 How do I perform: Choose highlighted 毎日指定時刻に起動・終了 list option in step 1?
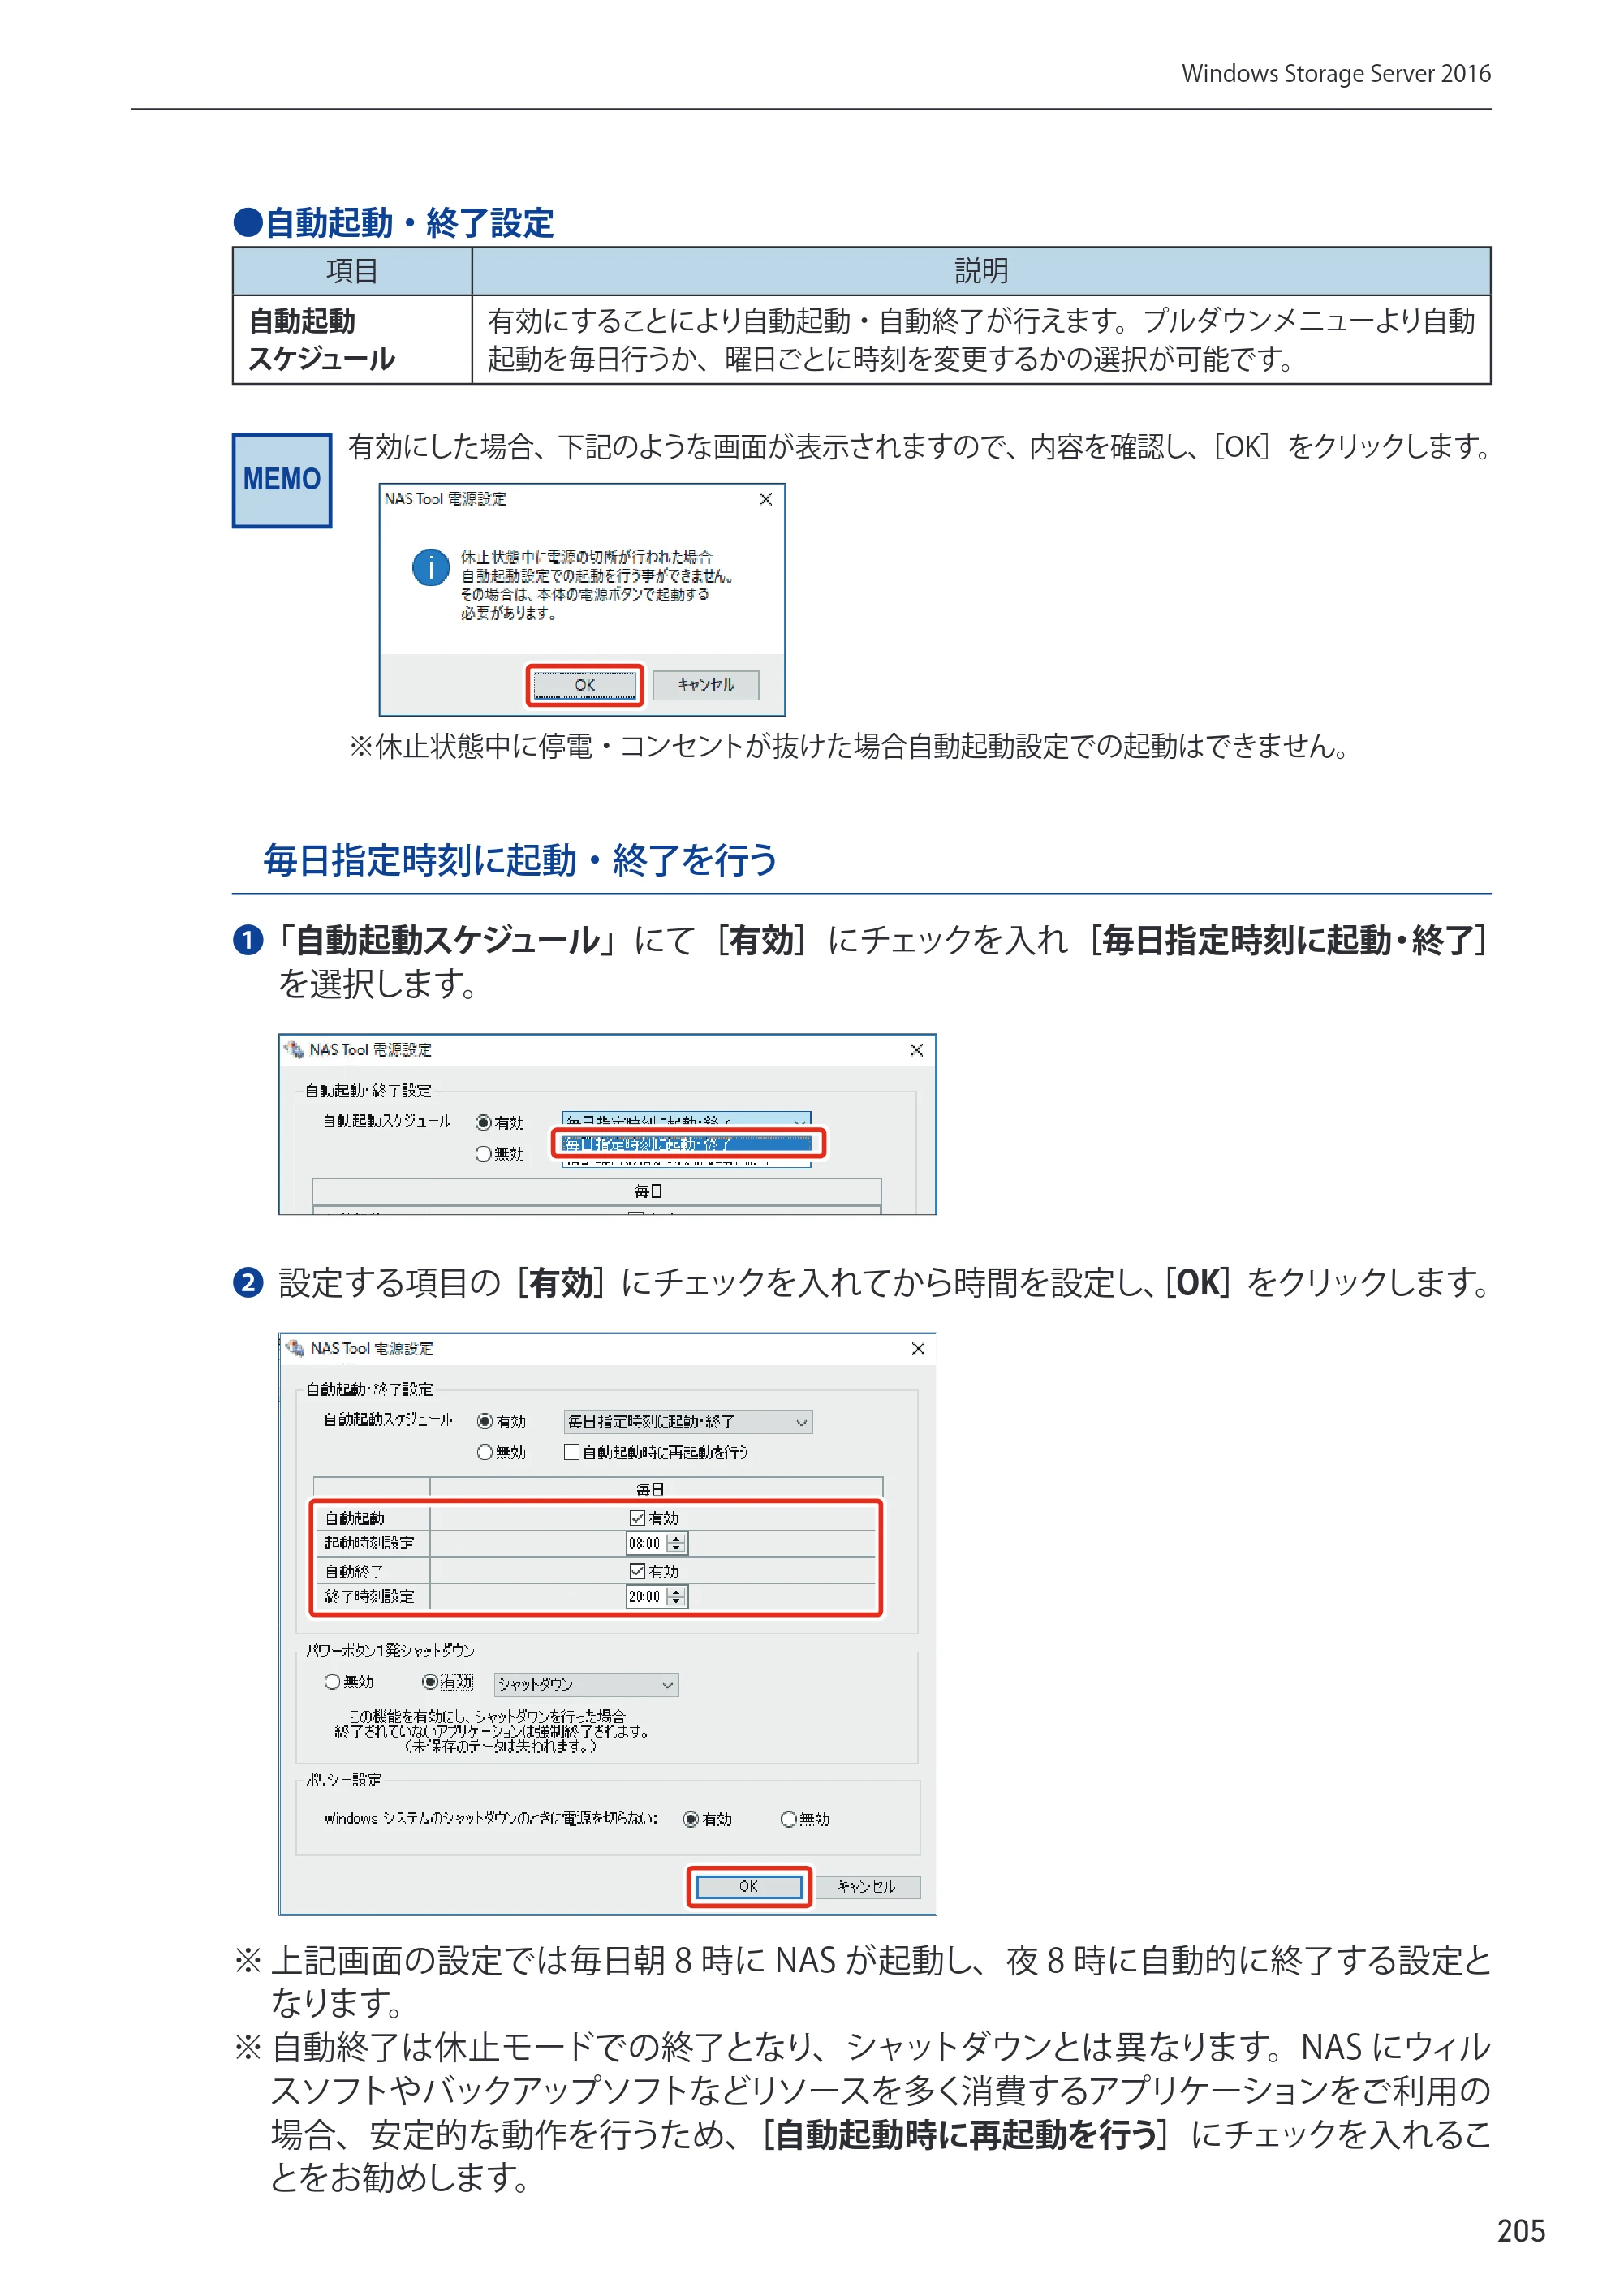[688, 1144]
